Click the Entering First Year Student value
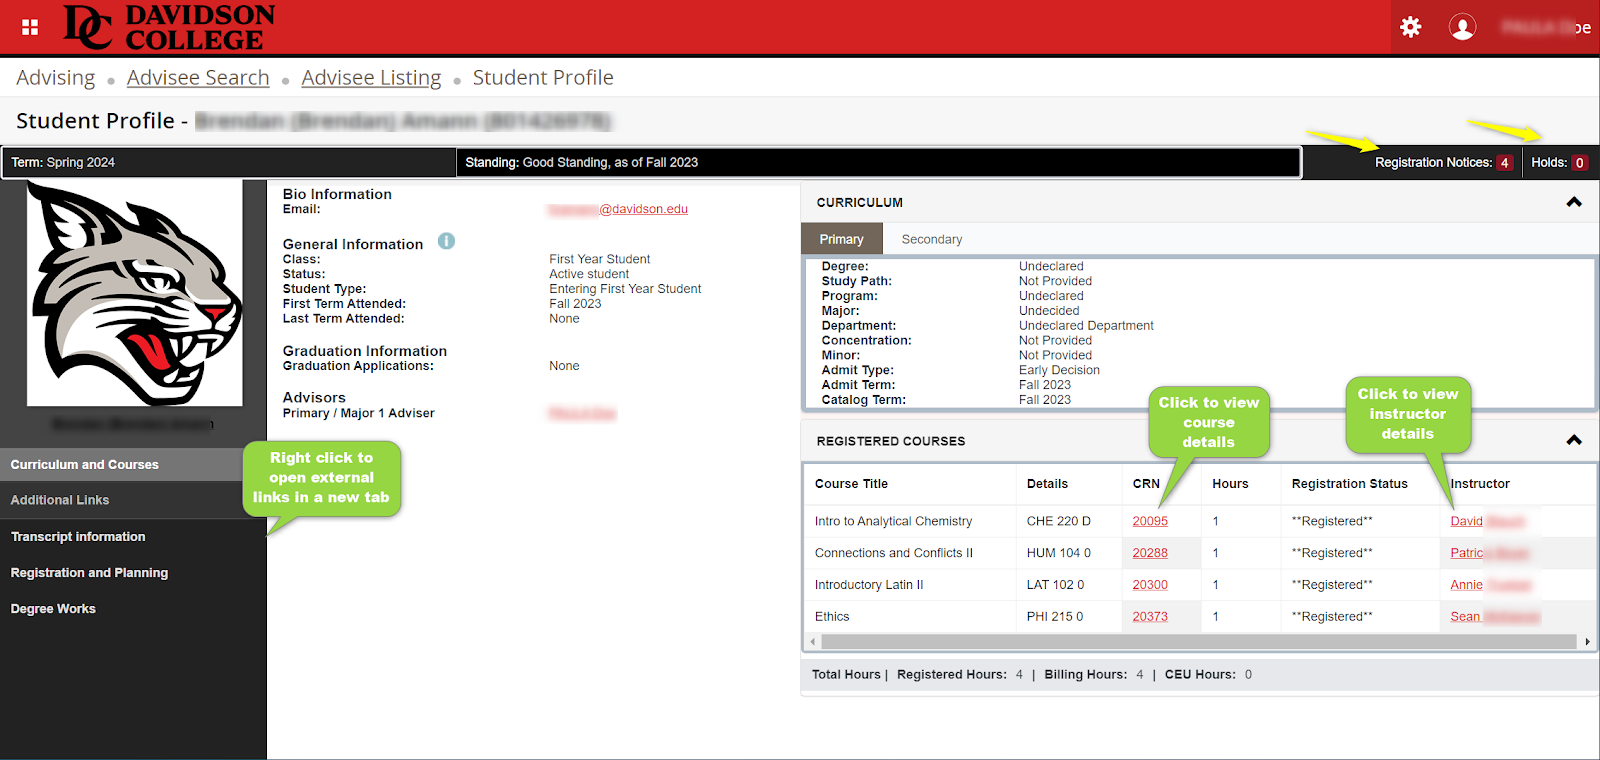The width and height of the screenshot is (1600, 760). click(625, 289)
